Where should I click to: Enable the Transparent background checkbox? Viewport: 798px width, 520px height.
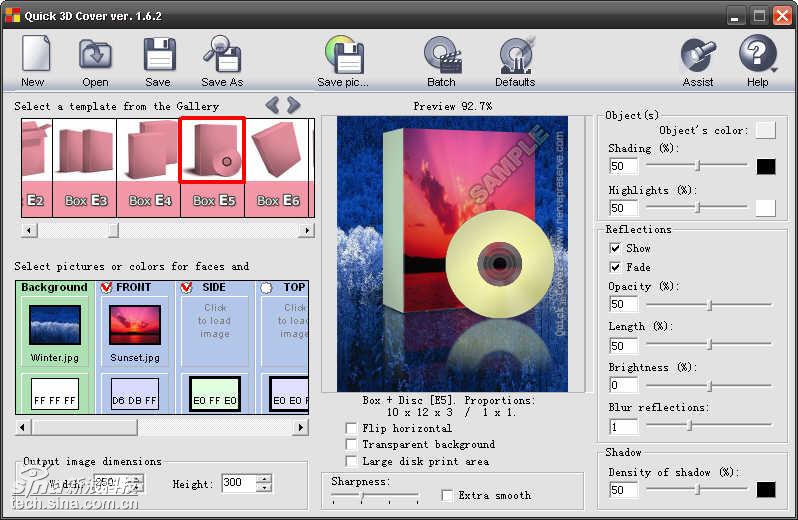point(351,445)
